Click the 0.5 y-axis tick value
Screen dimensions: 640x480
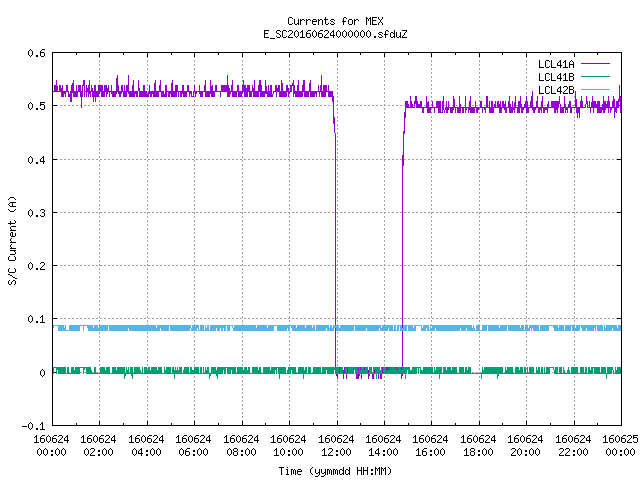click(x=36, y=106)
